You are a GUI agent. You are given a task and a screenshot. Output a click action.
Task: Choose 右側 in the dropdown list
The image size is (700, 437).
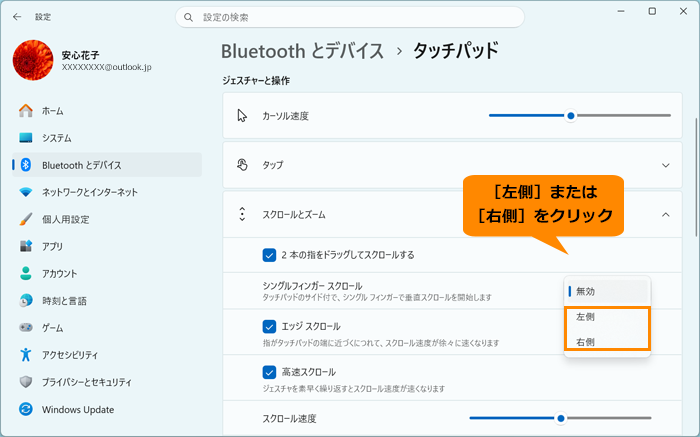click(607, 342)
